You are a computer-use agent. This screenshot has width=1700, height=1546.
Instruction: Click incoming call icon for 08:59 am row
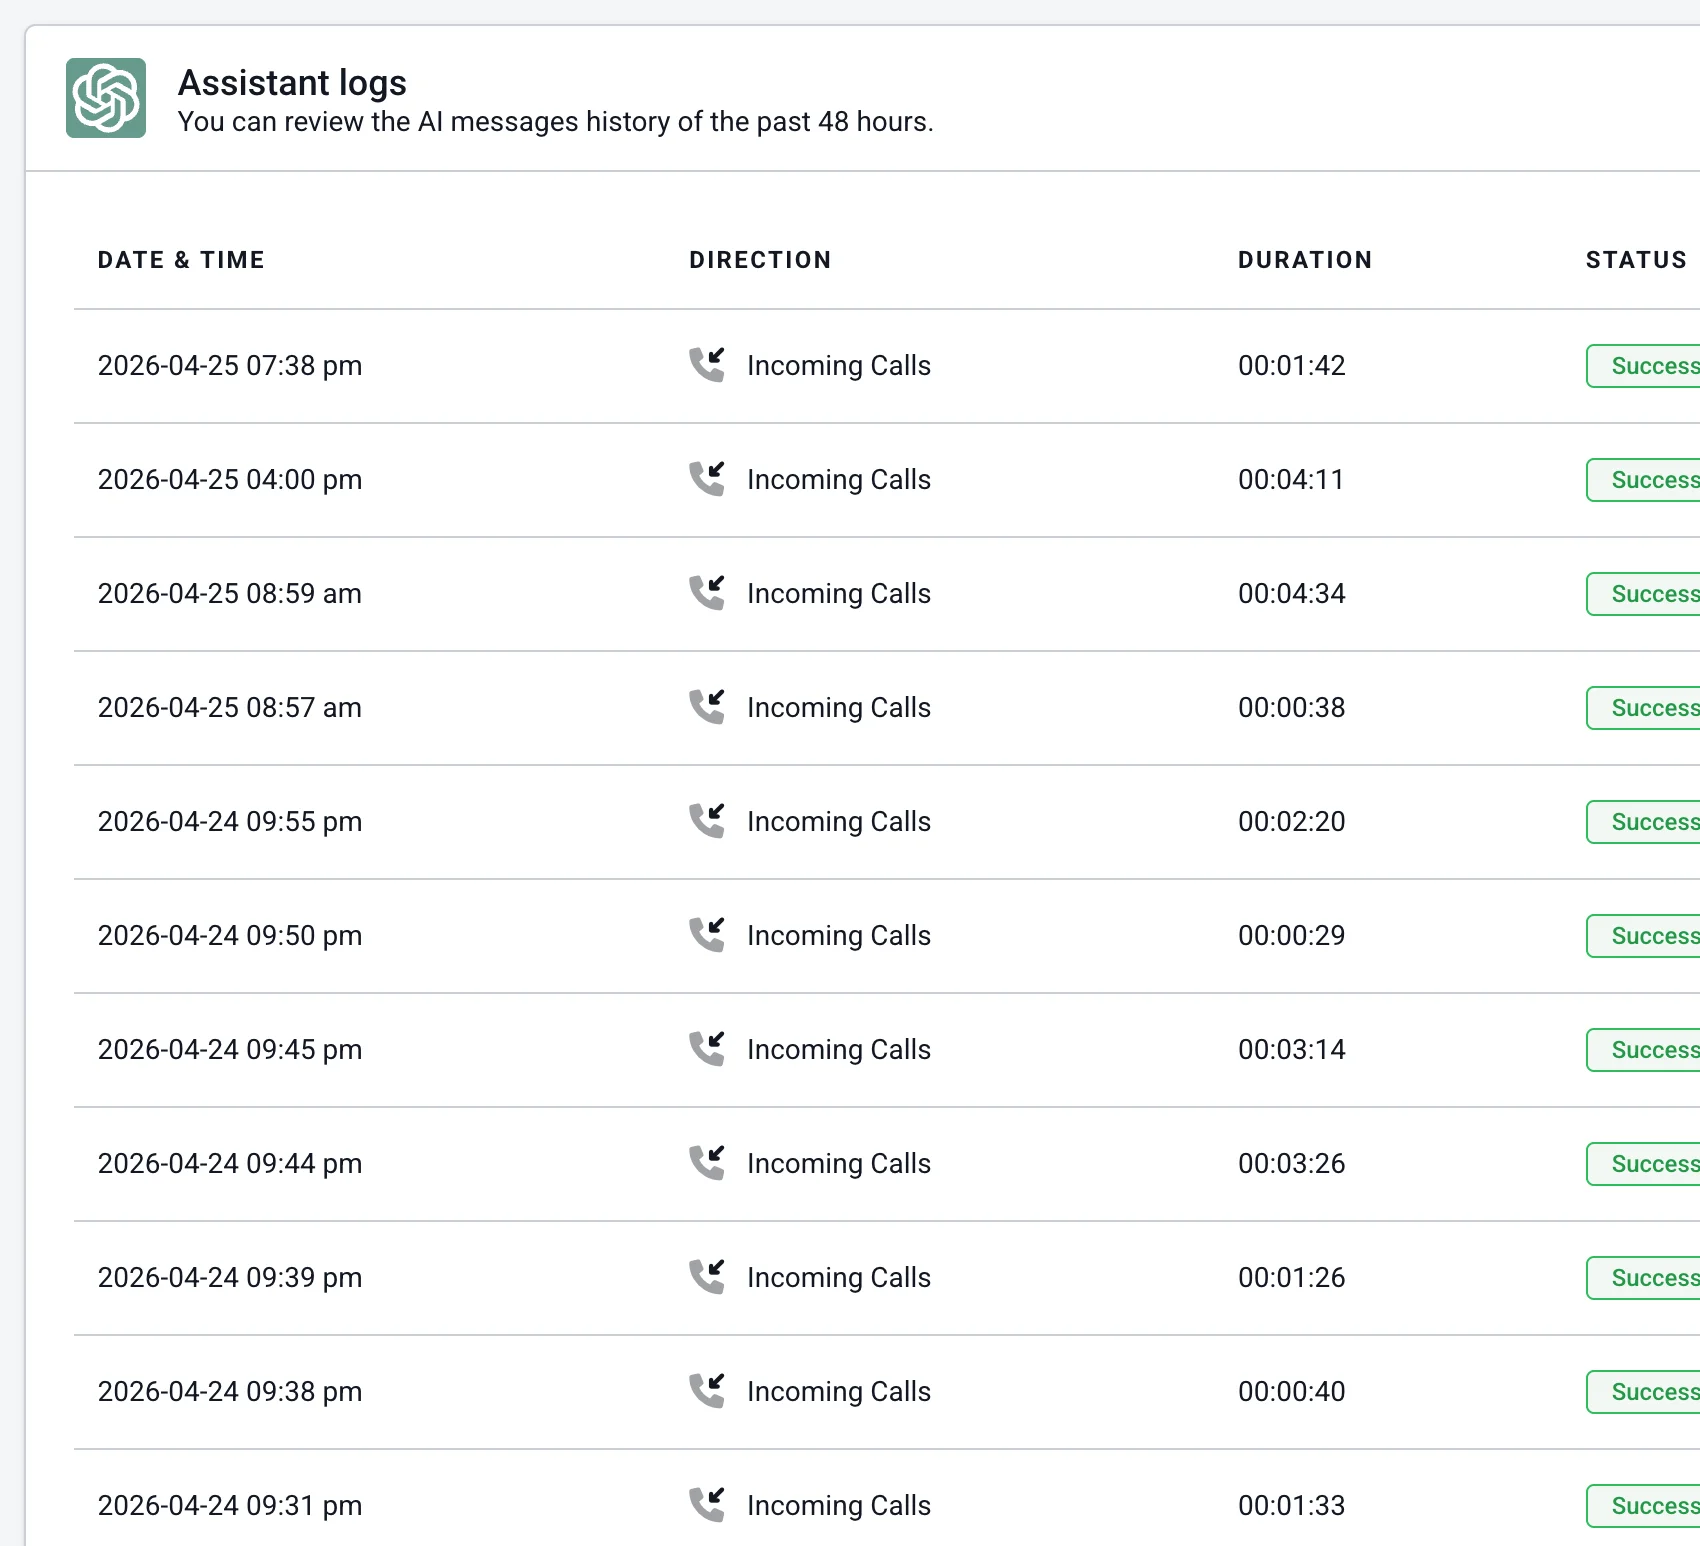pyautogui.click(x=707, y=593)
